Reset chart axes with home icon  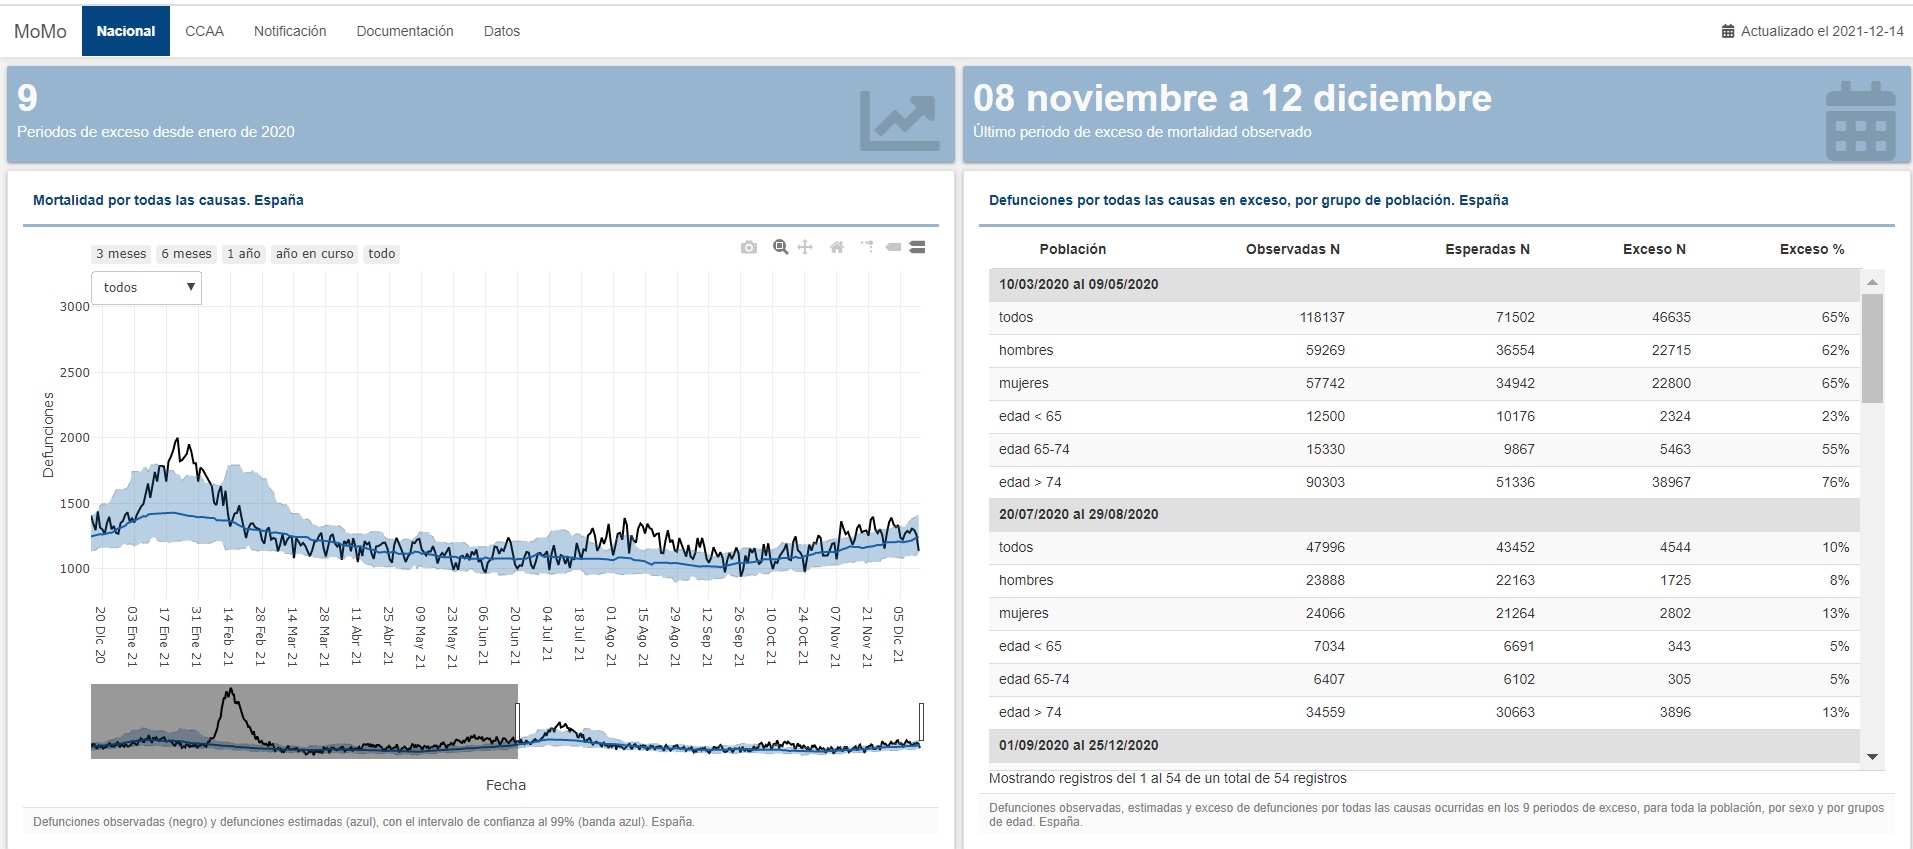pyautogui.click(x=837, y=247)
